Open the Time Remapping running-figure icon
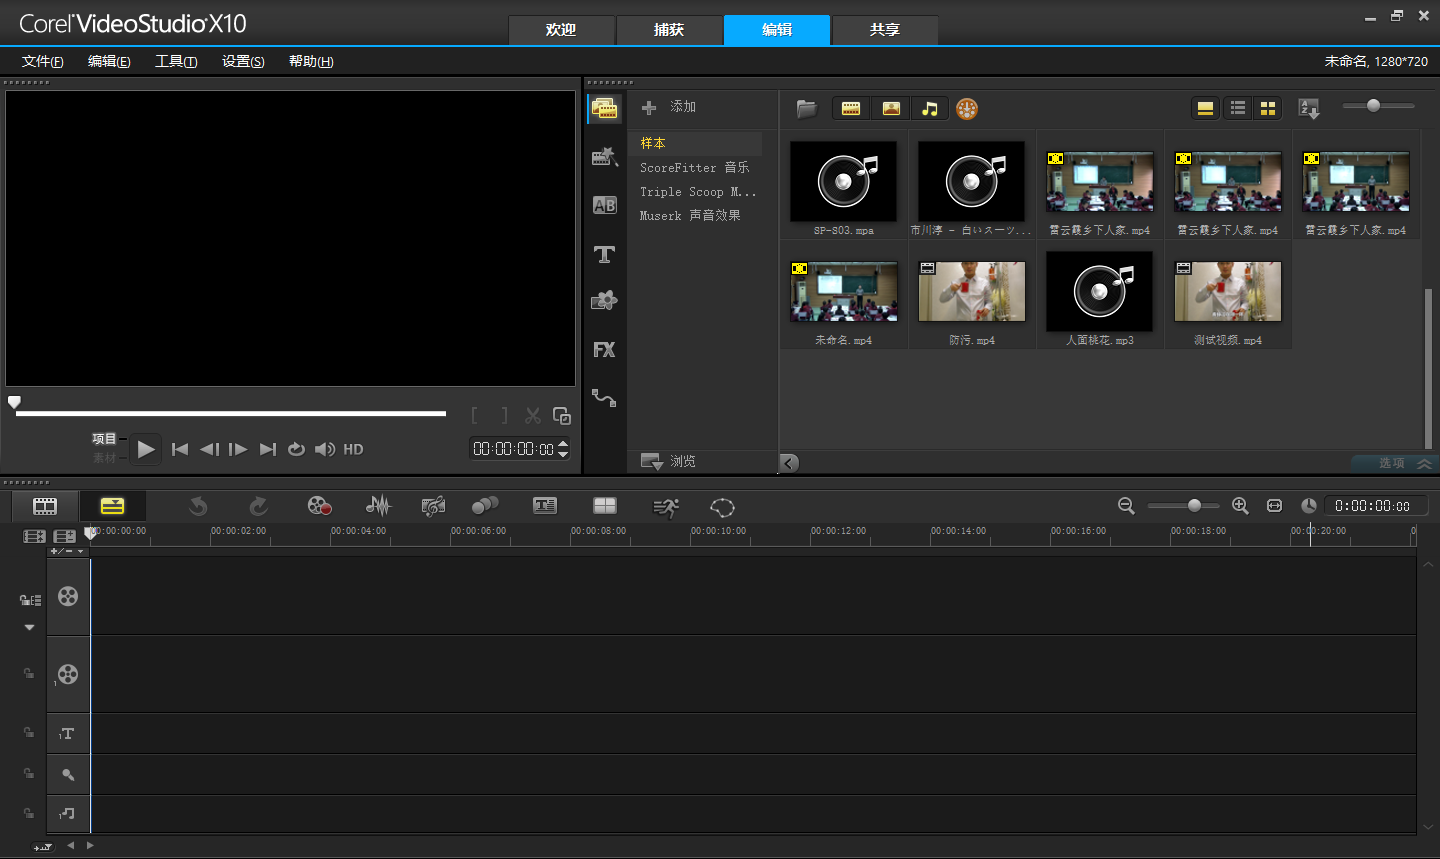The width and height of the screenshot is (1440, 859). [666, 507]
